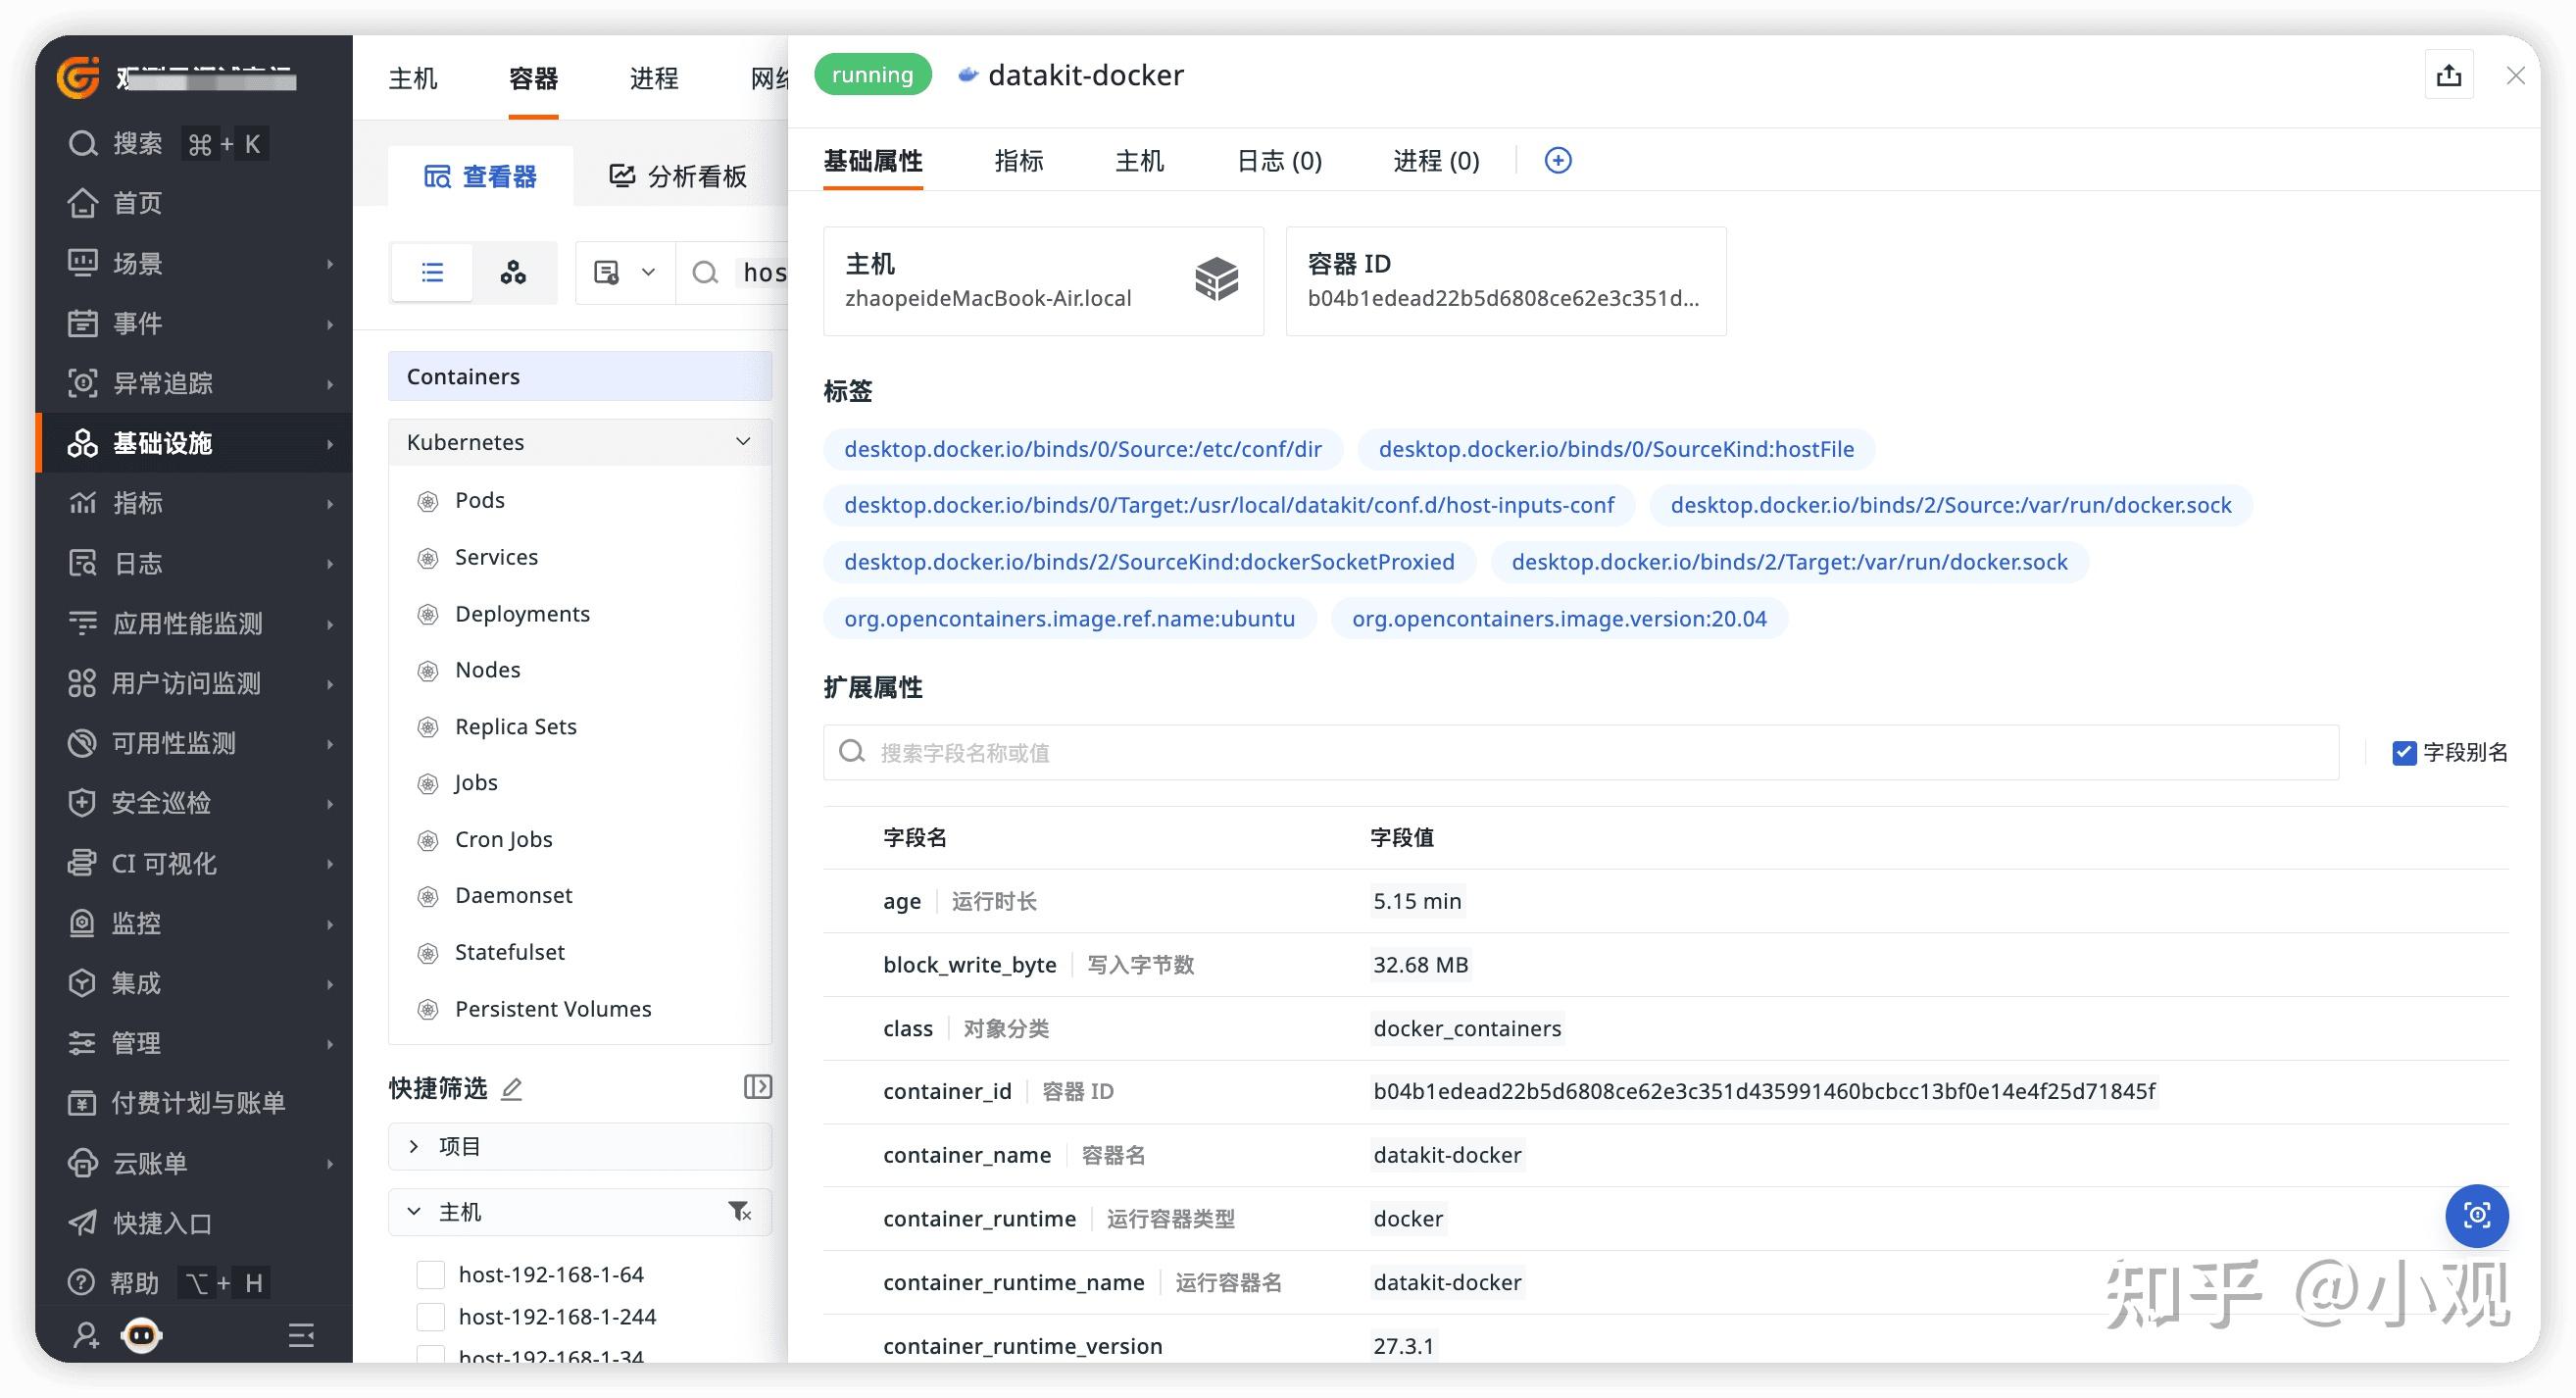Screen dimensions: 2576x1398
Task: Collapse the sidebar using bottom collapse icon
Action: (x=301, y=1336)
